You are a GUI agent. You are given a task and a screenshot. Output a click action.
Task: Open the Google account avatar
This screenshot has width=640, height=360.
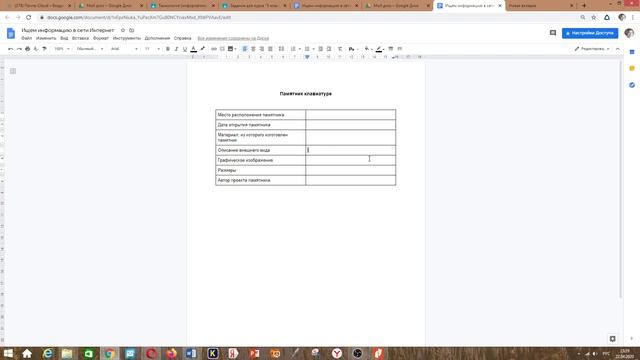click(629, 33)
